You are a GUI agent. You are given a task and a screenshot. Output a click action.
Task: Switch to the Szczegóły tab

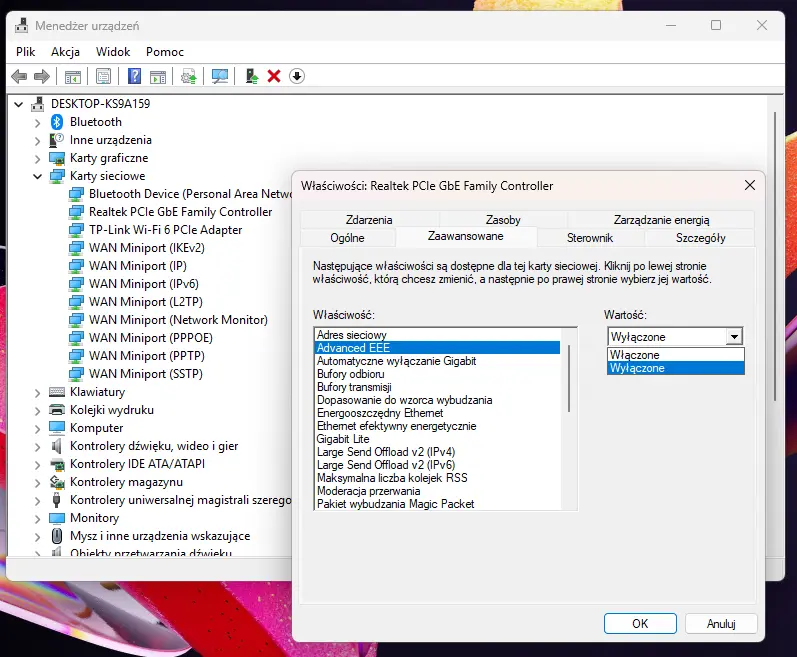(x=700, y=237)
